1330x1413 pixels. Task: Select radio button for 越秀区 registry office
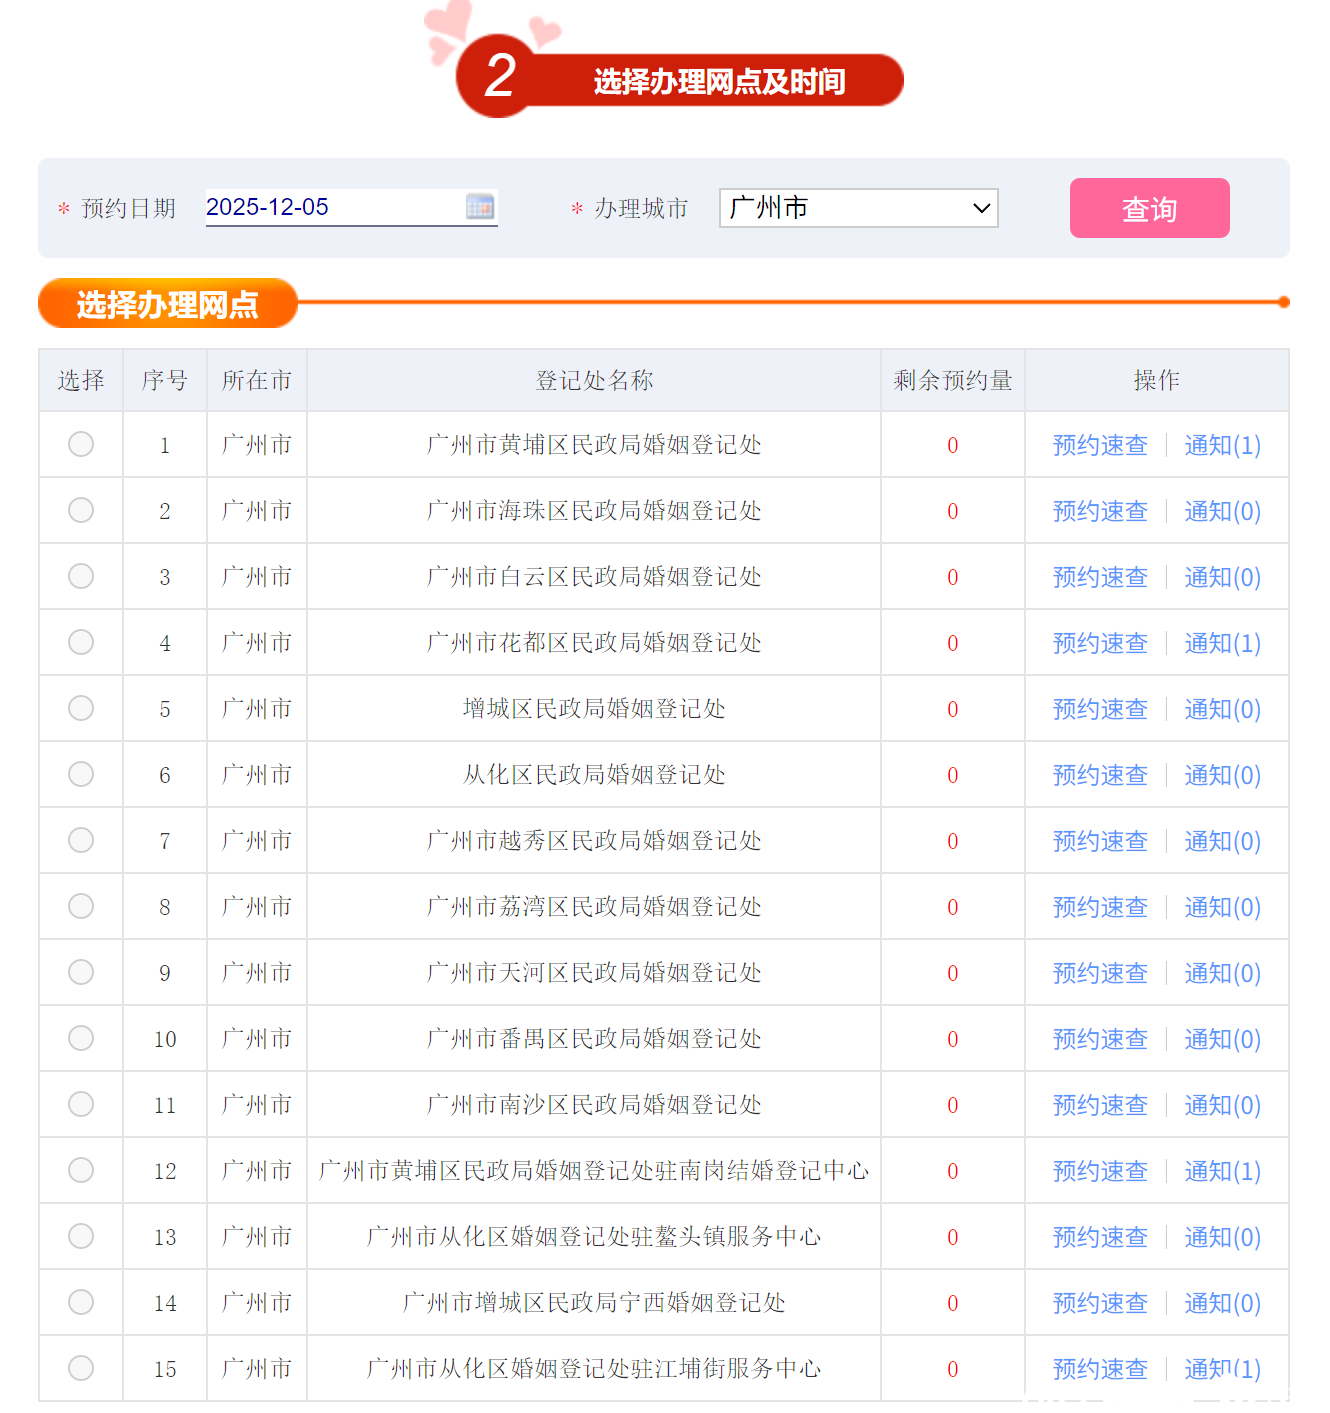[x=81, y=840]
